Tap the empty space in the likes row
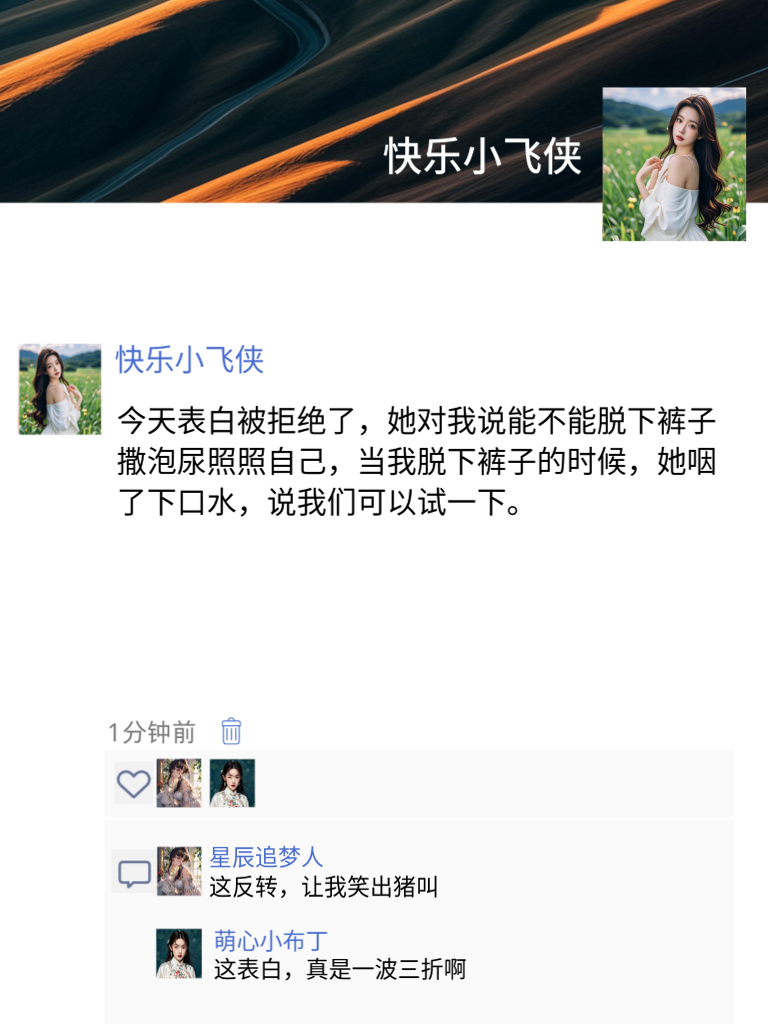The height and width of the screenshot is (1024, 768). point(494,784)
